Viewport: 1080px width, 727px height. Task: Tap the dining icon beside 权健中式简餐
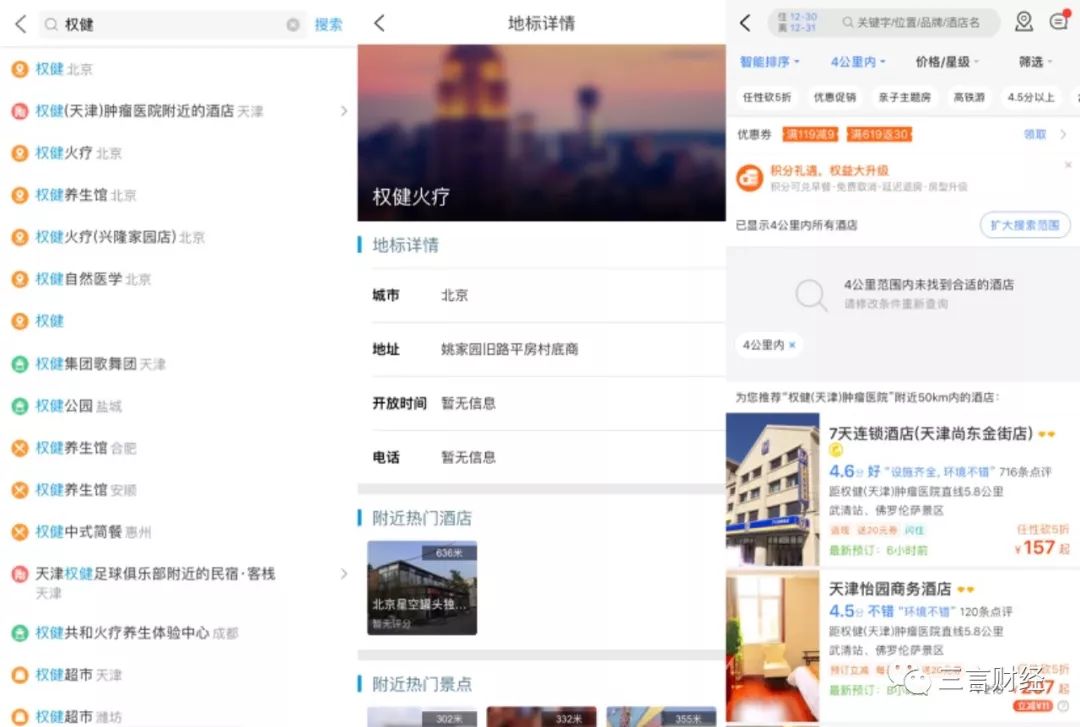(x=20, y=532)
